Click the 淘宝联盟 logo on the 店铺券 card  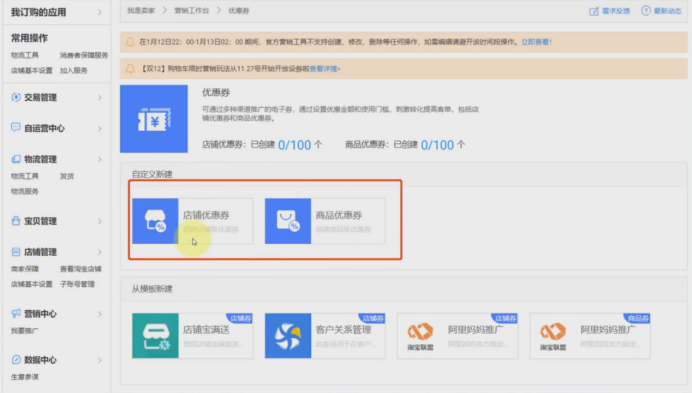coord(420,336)
